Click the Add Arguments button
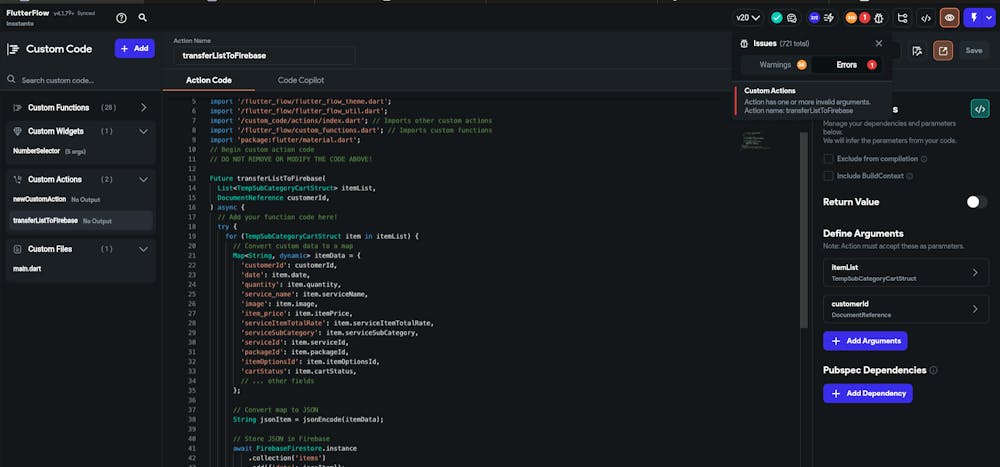1000x467 pixels. coord(865,341)
